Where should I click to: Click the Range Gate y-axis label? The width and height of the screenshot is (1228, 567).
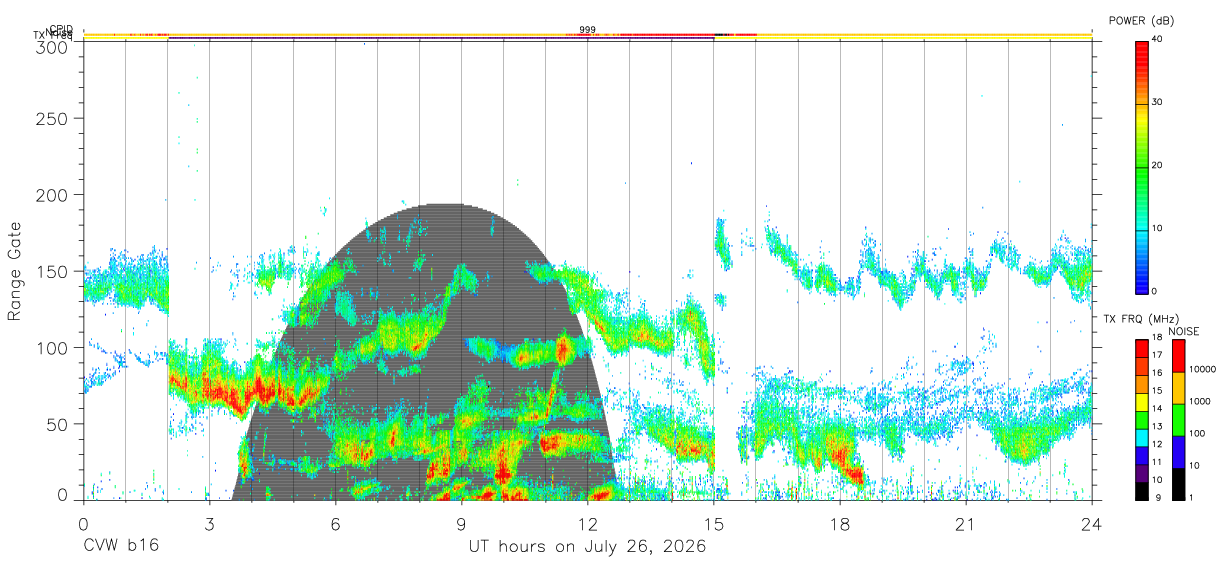tap(15, 271)
